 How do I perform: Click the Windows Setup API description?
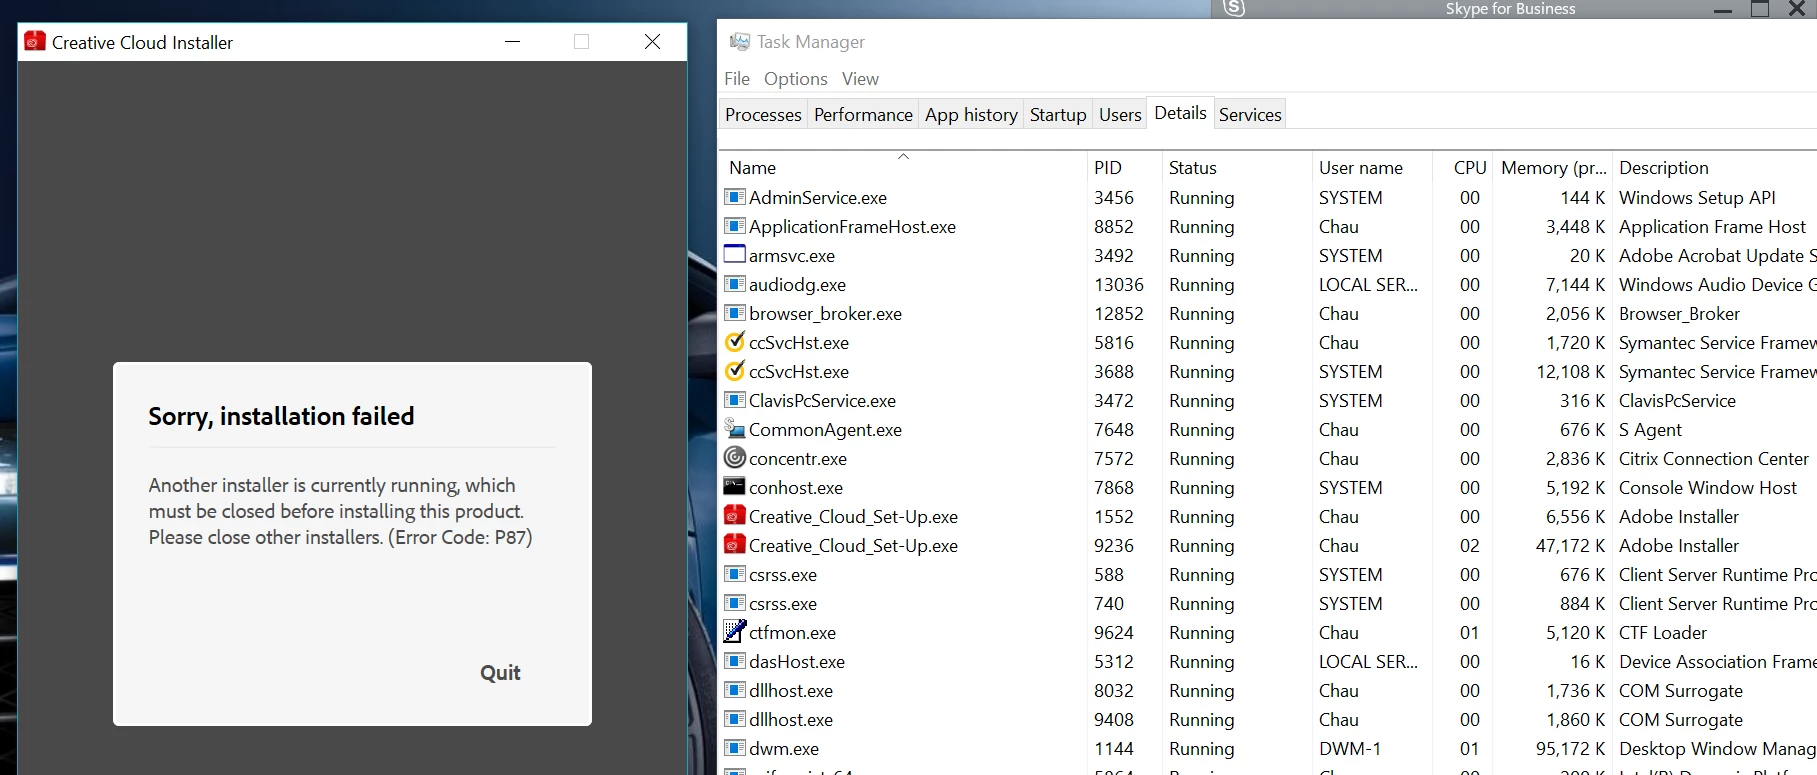coord(1697,197)
